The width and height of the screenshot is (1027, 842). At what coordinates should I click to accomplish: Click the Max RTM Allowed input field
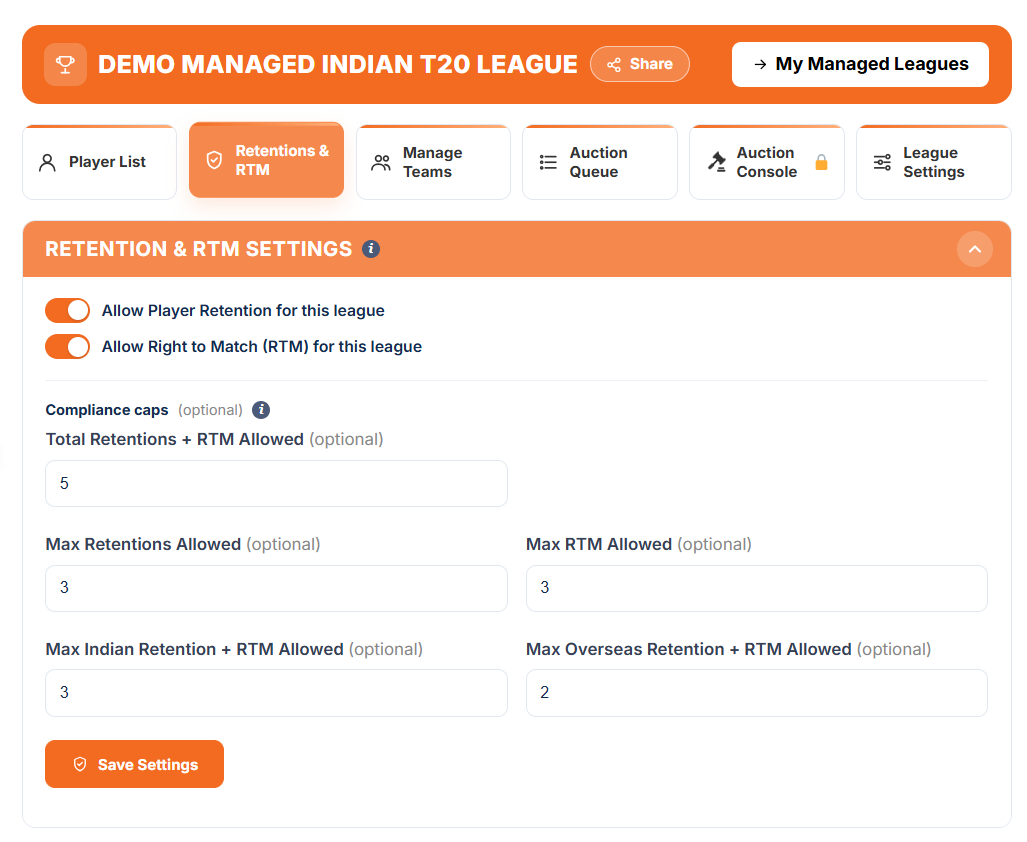pos(756,588)
